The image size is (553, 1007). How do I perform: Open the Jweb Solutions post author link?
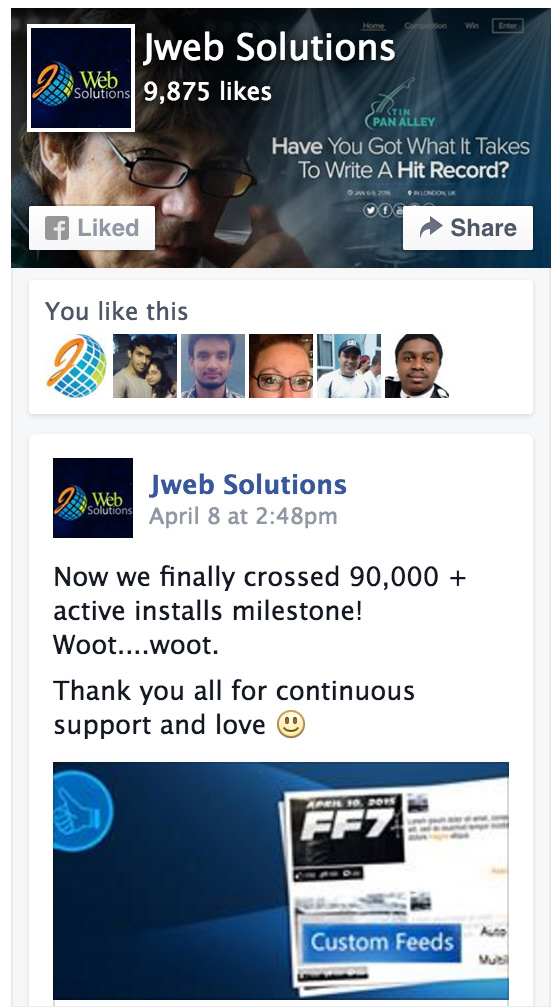(248, 485)
